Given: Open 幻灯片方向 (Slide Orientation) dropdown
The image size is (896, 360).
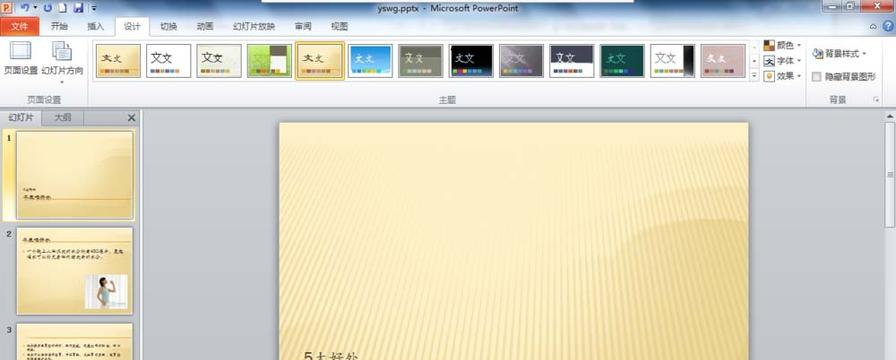Looking at the screenshot, I should (62, 63).
